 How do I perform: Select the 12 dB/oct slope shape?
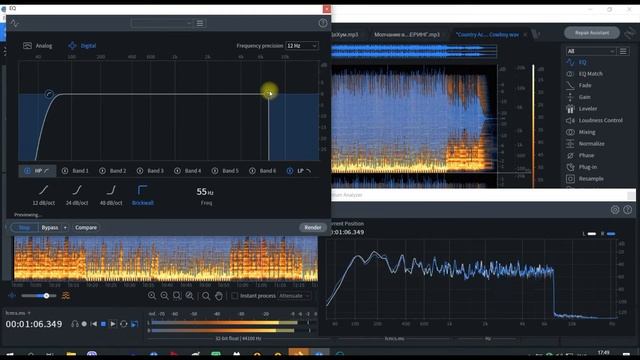pyautogui.click(x=43, y=195)
